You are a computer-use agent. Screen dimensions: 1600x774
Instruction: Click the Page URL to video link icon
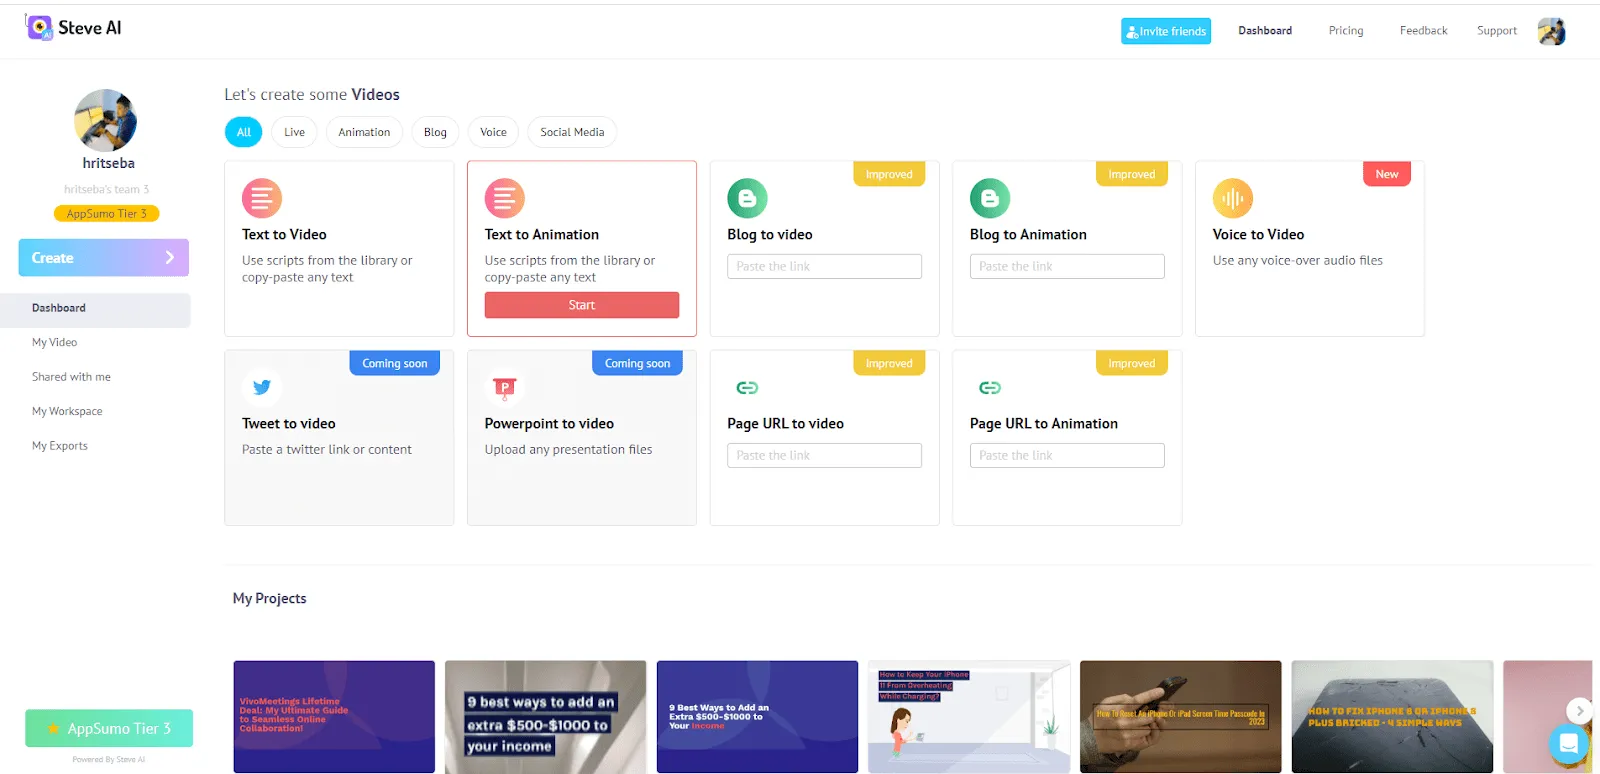click(x=747, y=387)
